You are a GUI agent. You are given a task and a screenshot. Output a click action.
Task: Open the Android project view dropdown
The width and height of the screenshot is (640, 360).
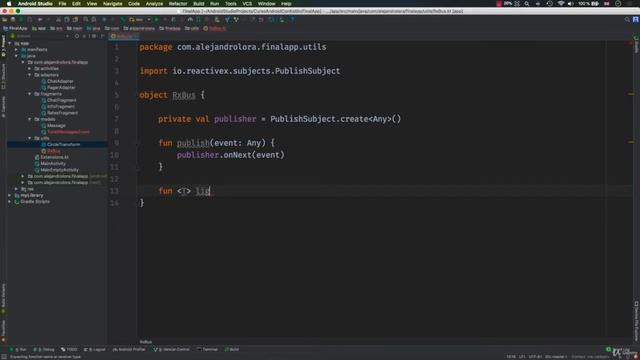[40, 36]
